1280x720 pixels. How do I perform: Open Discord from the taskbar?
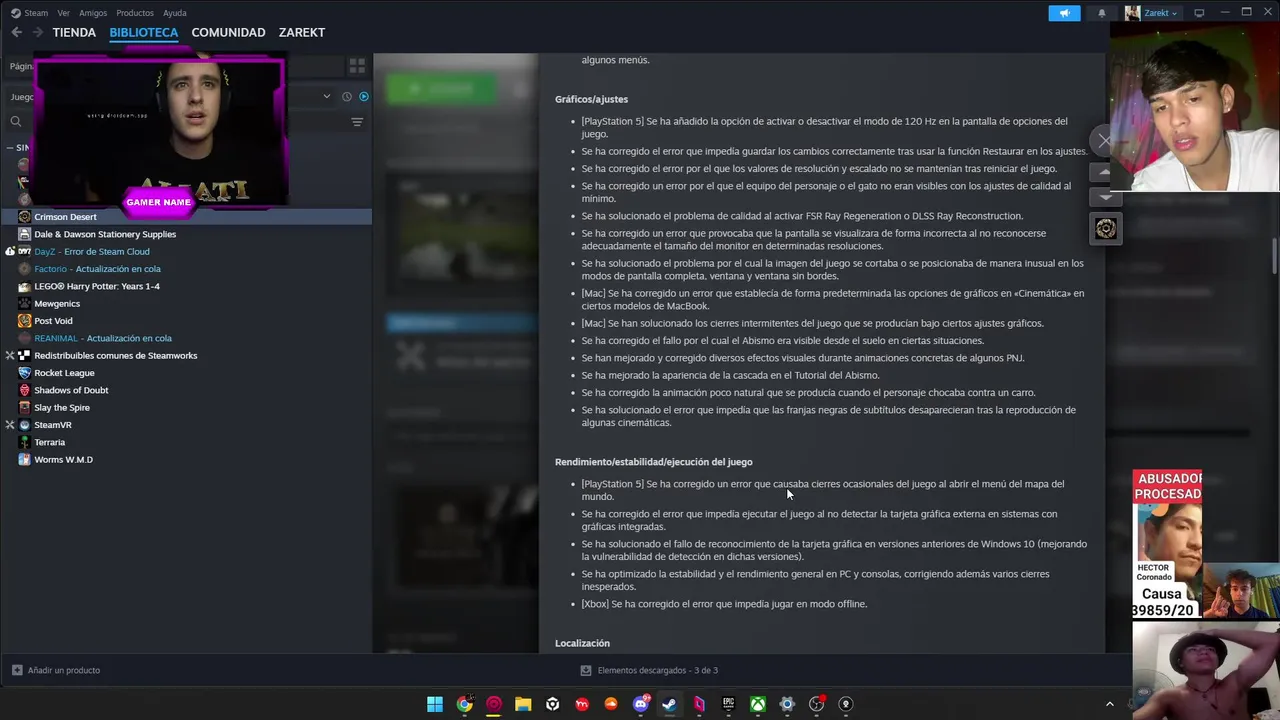pyautogui.click(x=640, y=704)
